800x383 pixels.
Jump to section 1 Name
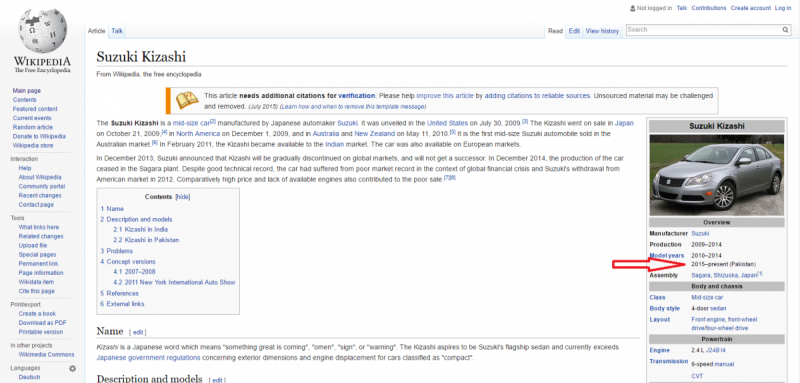click(112, 209)
